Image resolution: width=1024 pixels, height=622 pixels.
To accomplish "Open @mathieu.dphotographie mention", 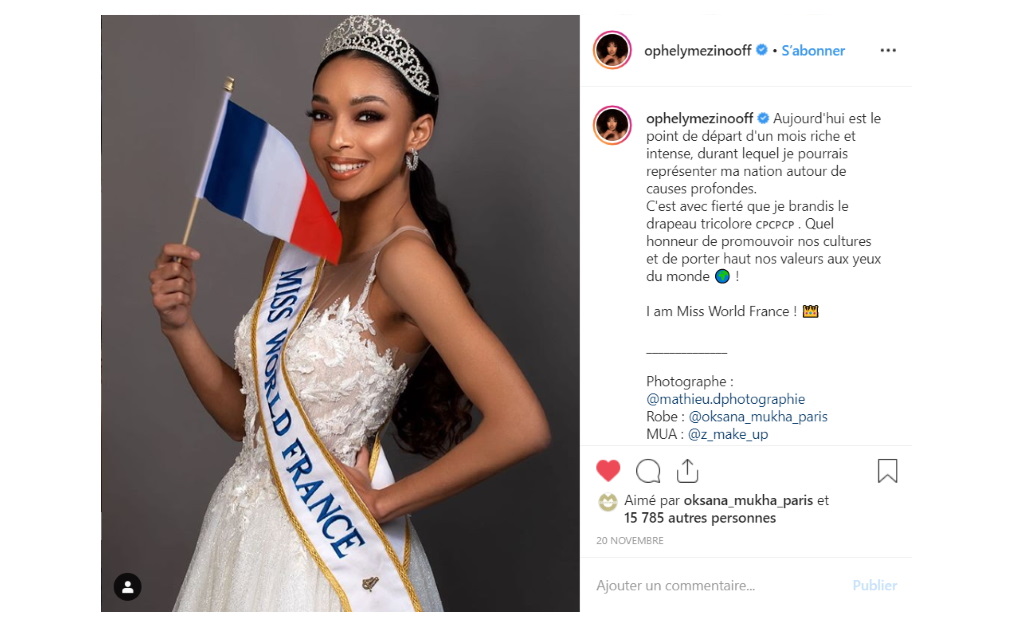I will [x=726, y=399].
